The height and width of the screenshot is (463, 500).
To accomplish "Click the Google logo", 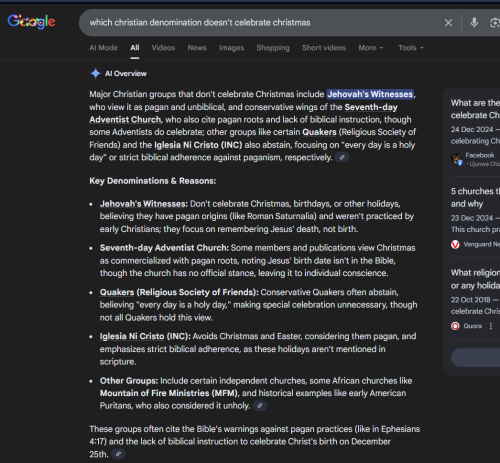I will (x=31, y=22).
